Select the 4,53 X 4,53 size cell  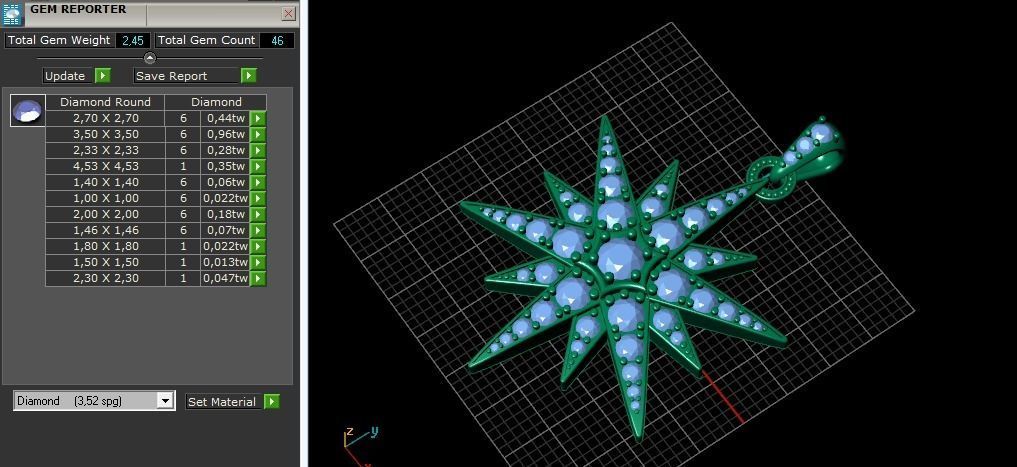coord(105,167)
